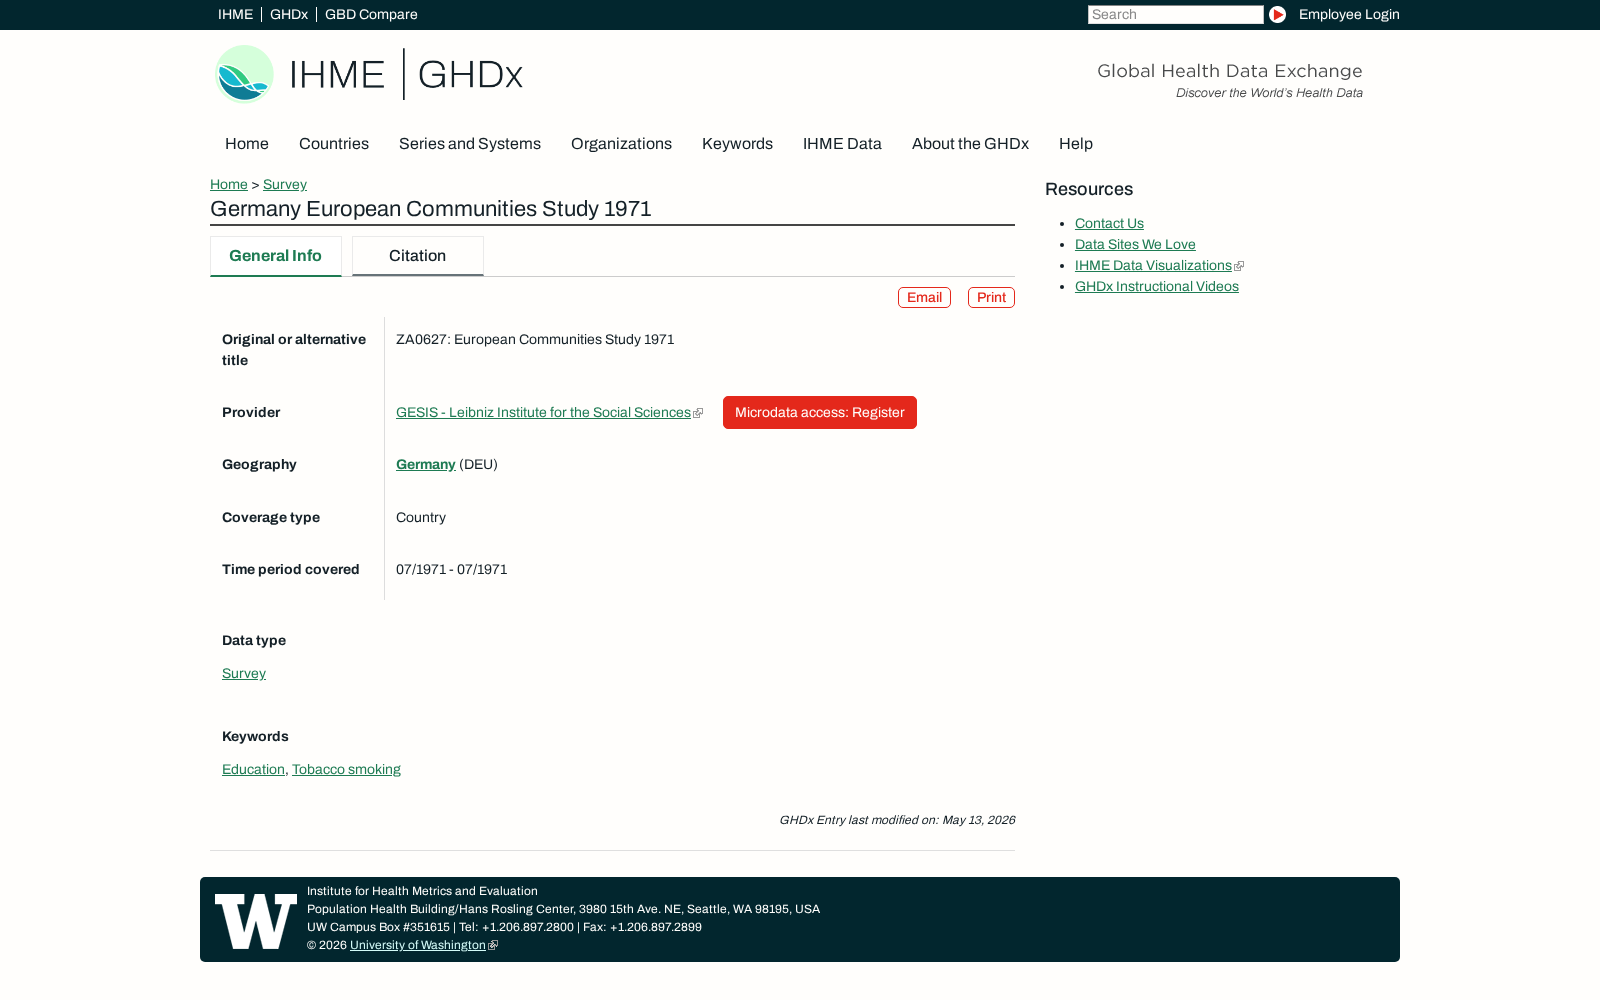Click Microdata access: Register button
This screenshot has width=1600, height=1000.
coord(820,412)
